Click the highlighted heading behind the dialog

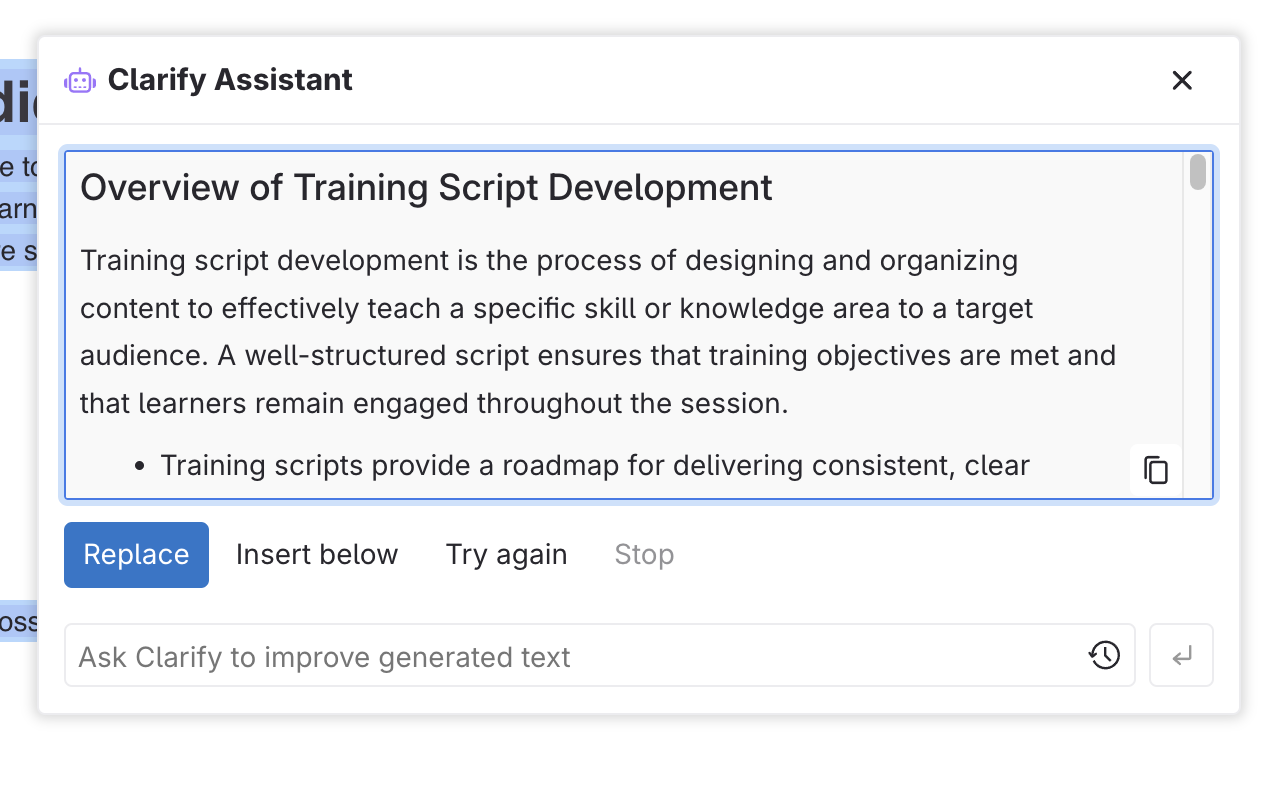coord(20,104)
